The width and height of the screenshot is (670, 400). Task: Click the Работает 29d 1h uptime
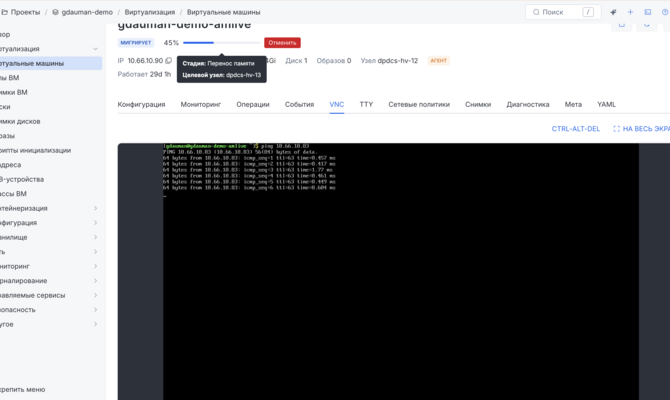[x=144, y=74]
